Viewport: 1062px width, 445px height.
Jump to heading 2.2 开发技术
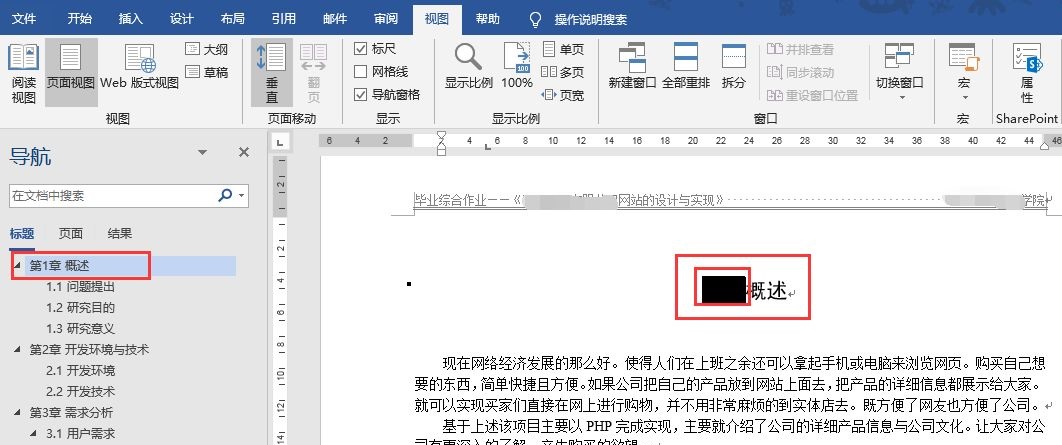click(x=80, y=391)
